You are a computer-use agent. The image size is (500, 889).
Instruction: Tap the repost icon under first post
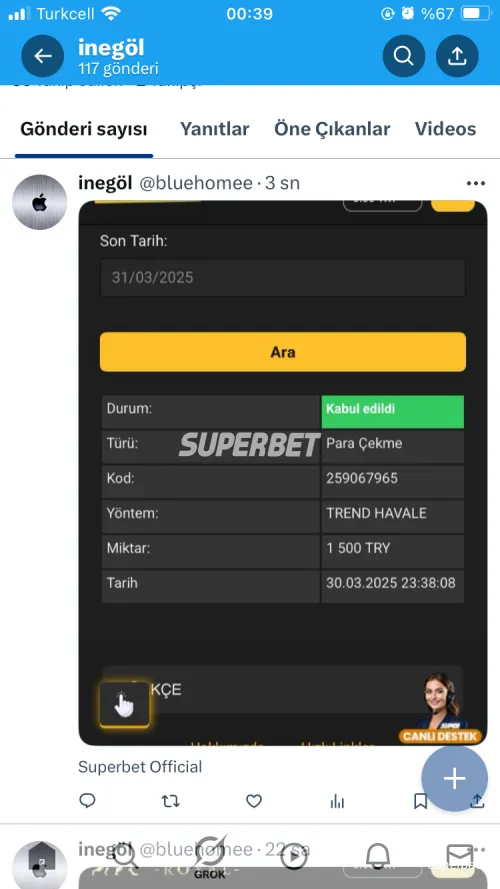tap(170, 801)
